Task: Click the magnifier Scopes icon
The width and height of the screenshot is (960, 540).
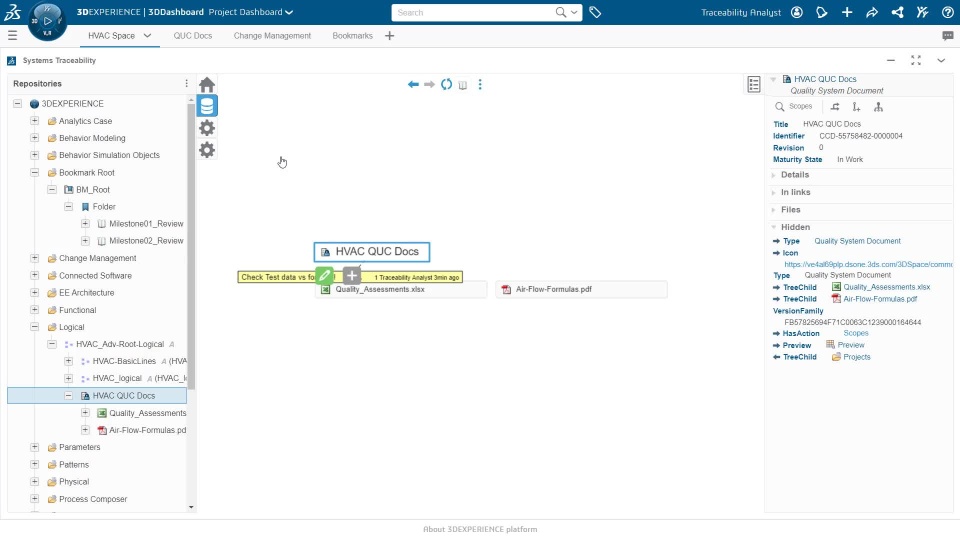Action: [x=779, y=107]
